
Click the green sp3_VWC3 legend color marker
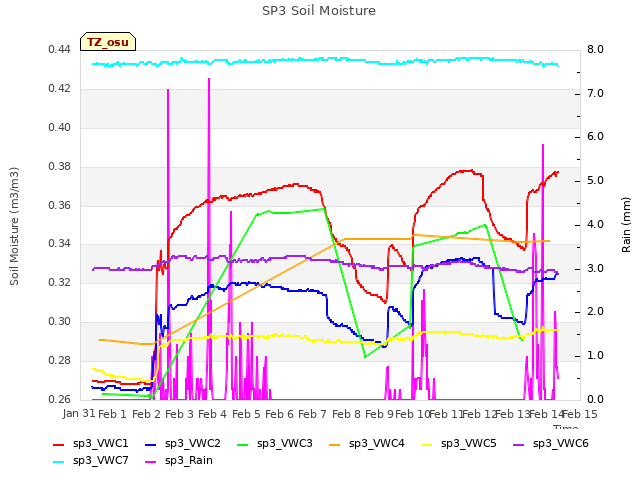(x=243, y=445)
